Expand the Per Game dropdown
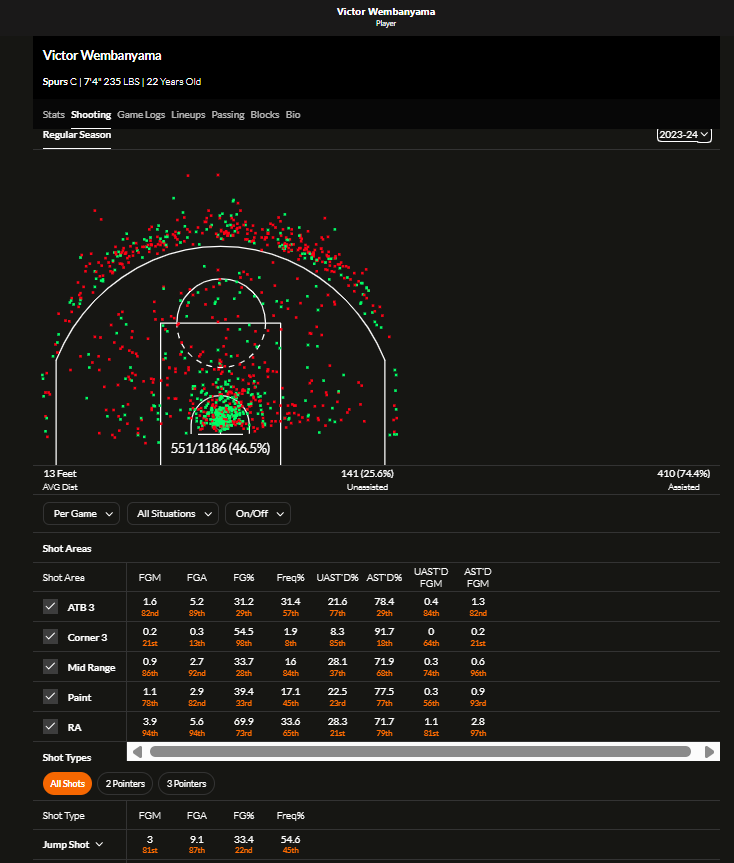 tap(81, 514)
